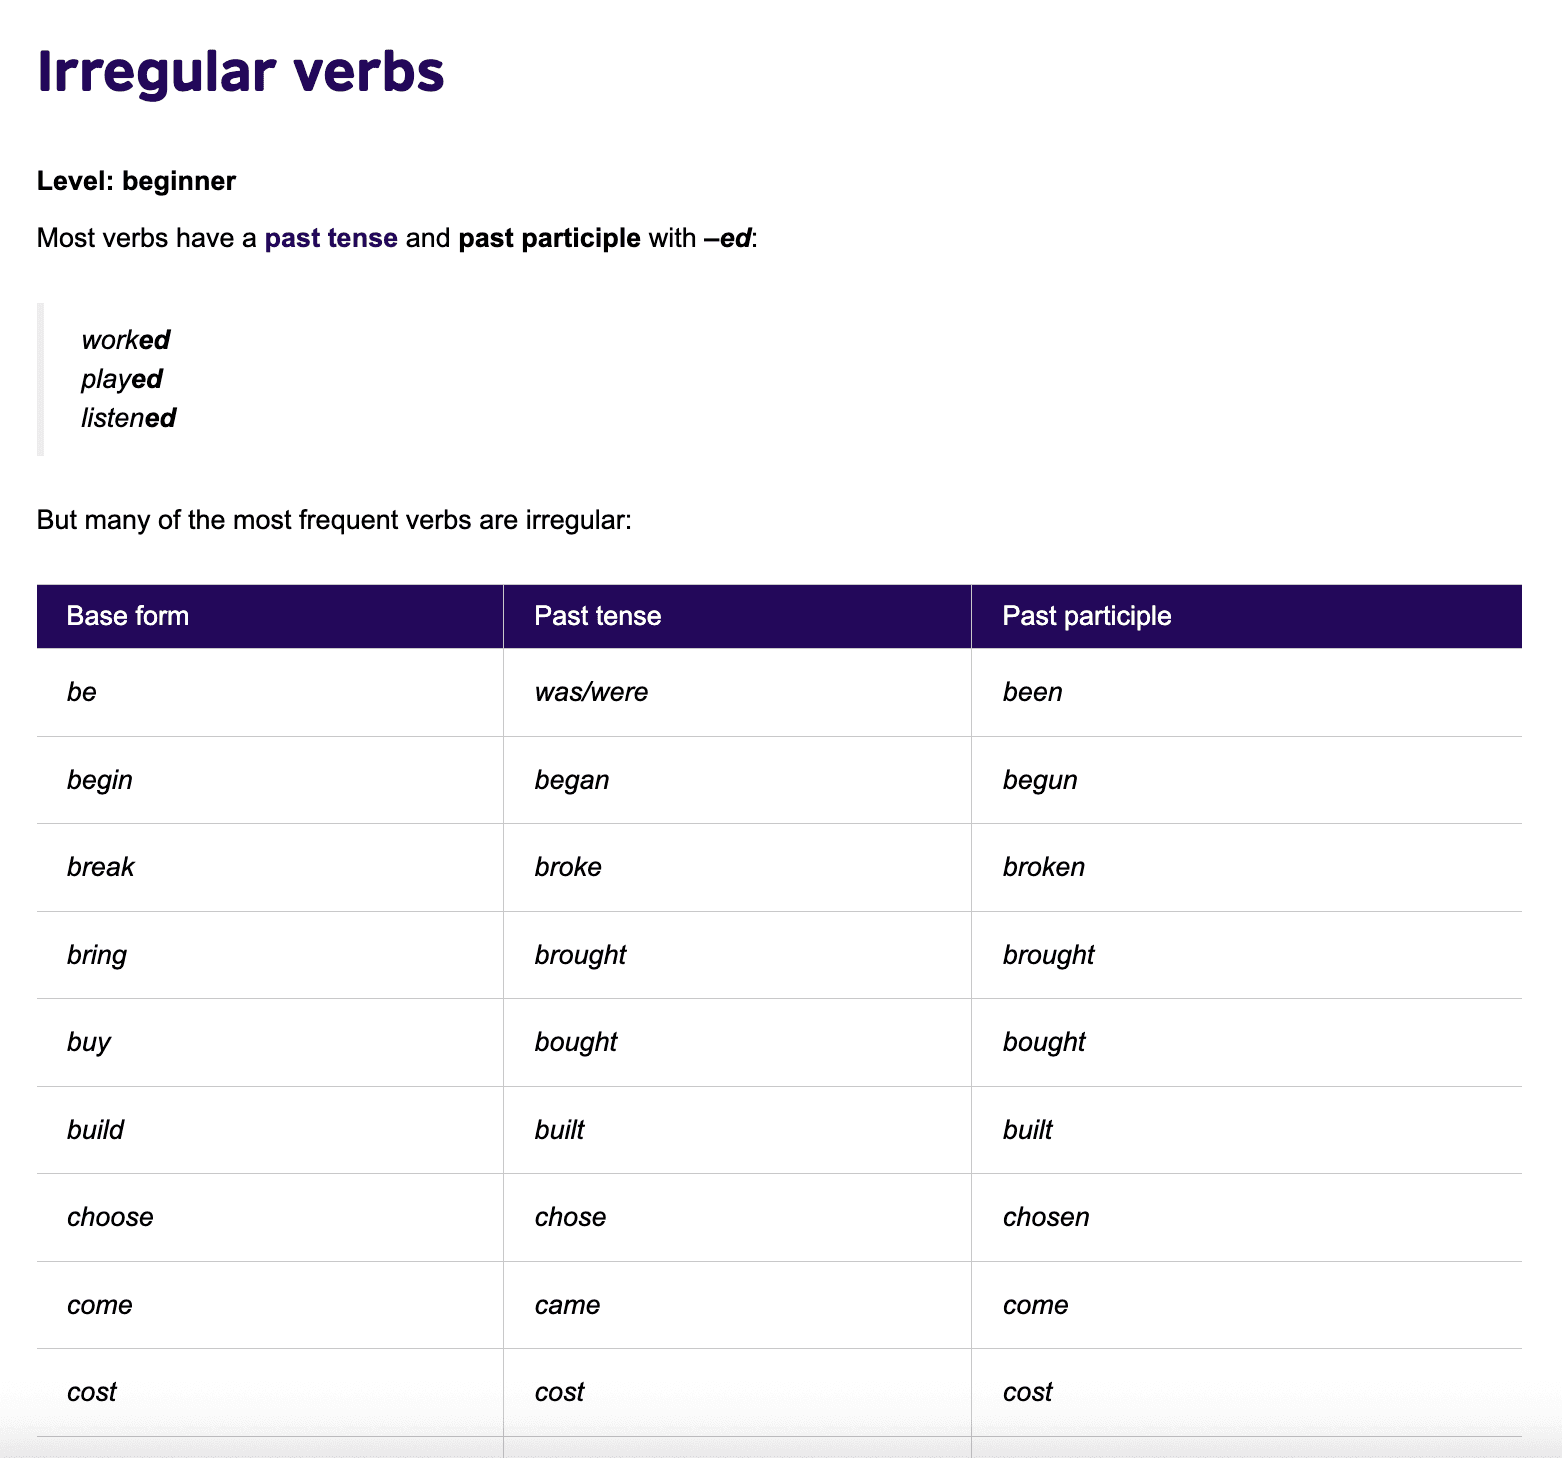The height and width of the screenshot is (1458, 1562).
Task: Click the 'Level: beginner' label
Action: (136, 181)
